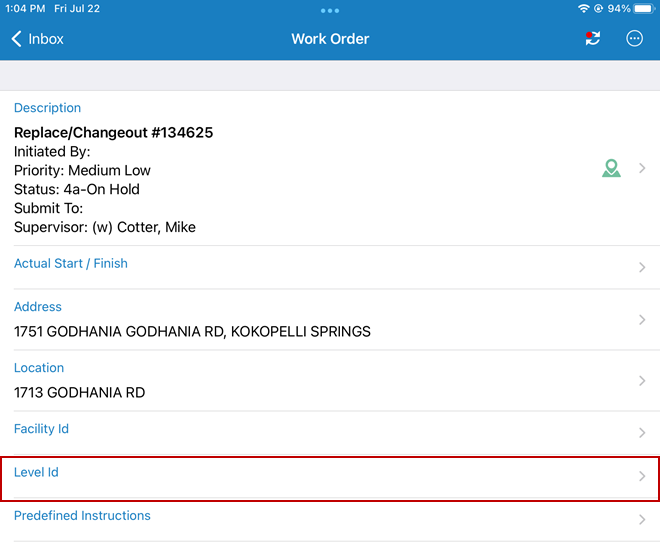Tap the orientation lock status icon
The image size is (660, 548).
click(598, 8)
